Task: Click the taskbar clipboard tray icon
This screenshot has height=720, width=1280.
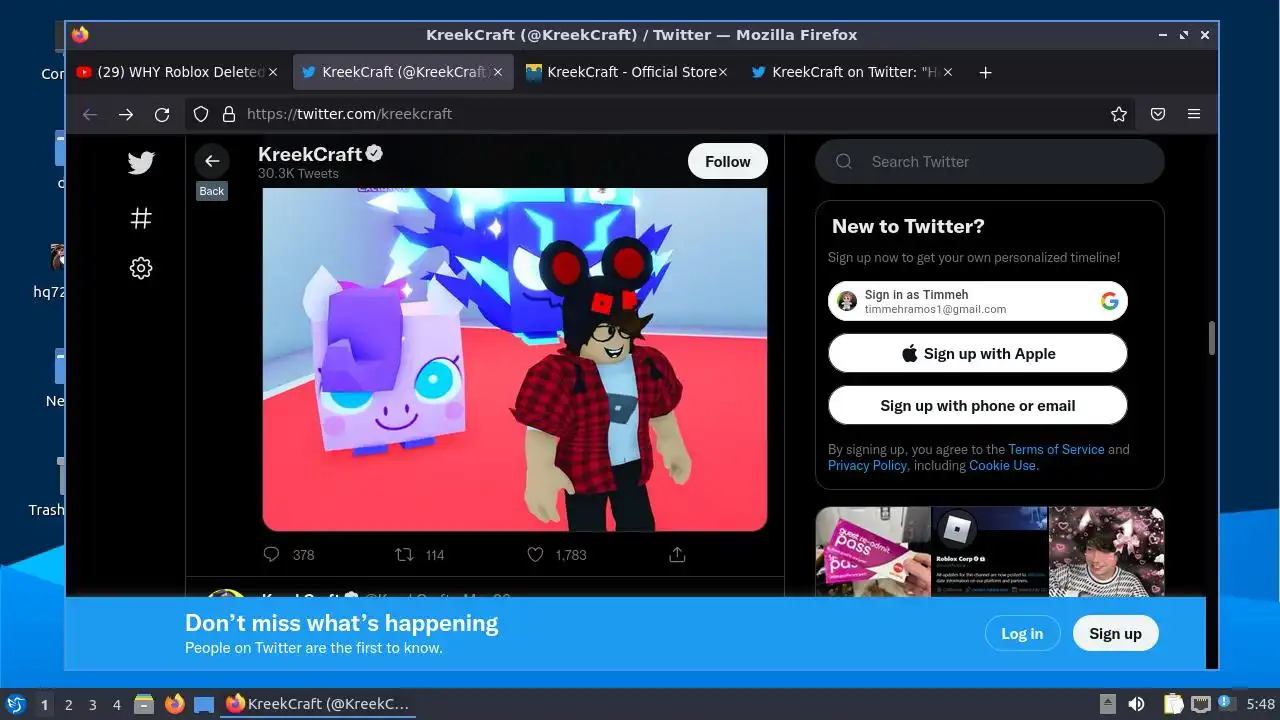Action: 1173,704
